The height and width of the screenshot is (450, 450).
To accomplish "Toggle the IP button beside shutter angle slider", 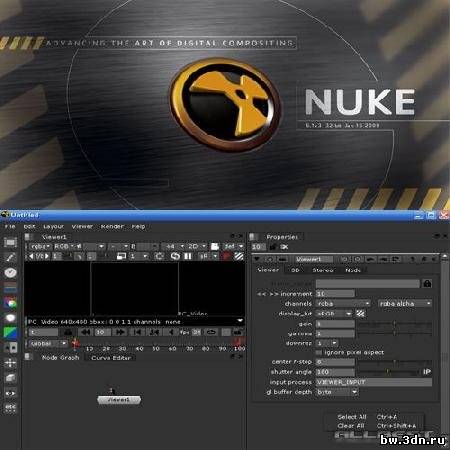I will pyautogui.click(x=427, y=372).
